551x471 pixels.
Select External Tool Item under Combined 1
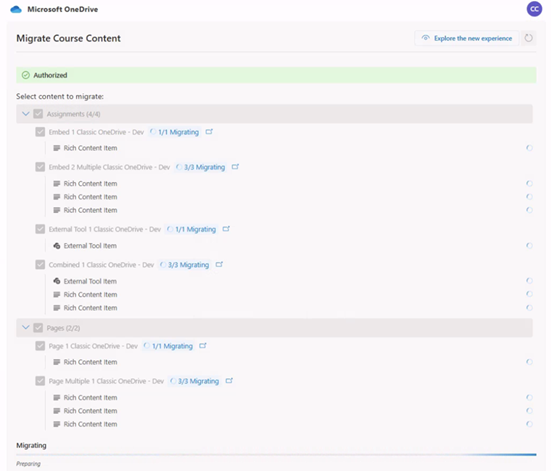tap(90, 281)
